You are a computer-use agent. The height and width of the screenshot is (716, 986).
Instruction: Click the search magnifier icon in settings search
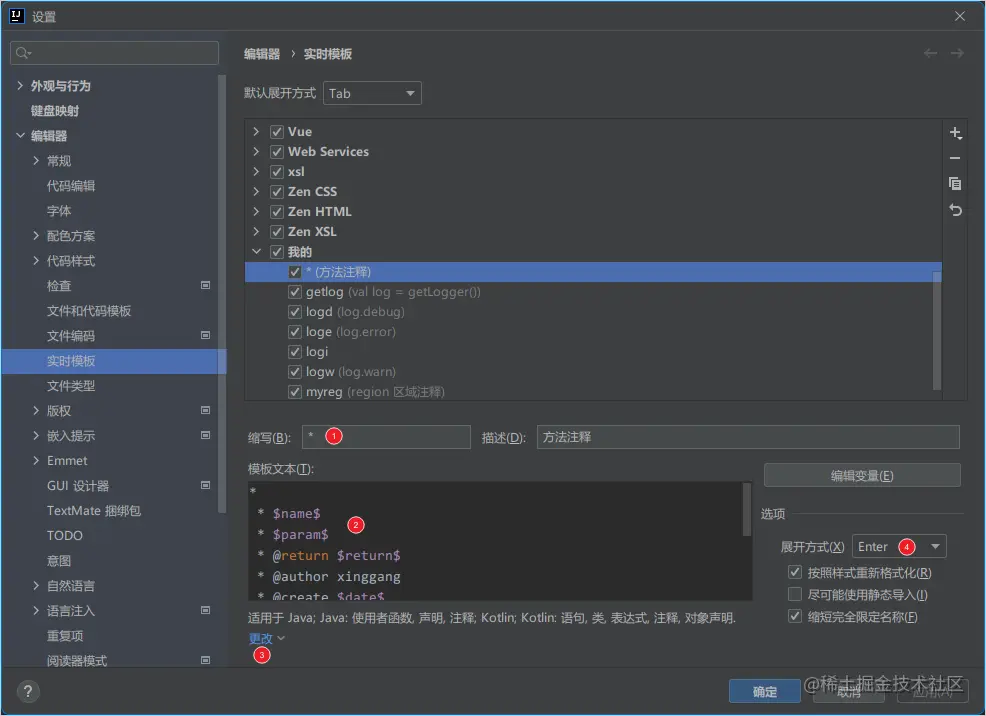[x=23, y=53]
